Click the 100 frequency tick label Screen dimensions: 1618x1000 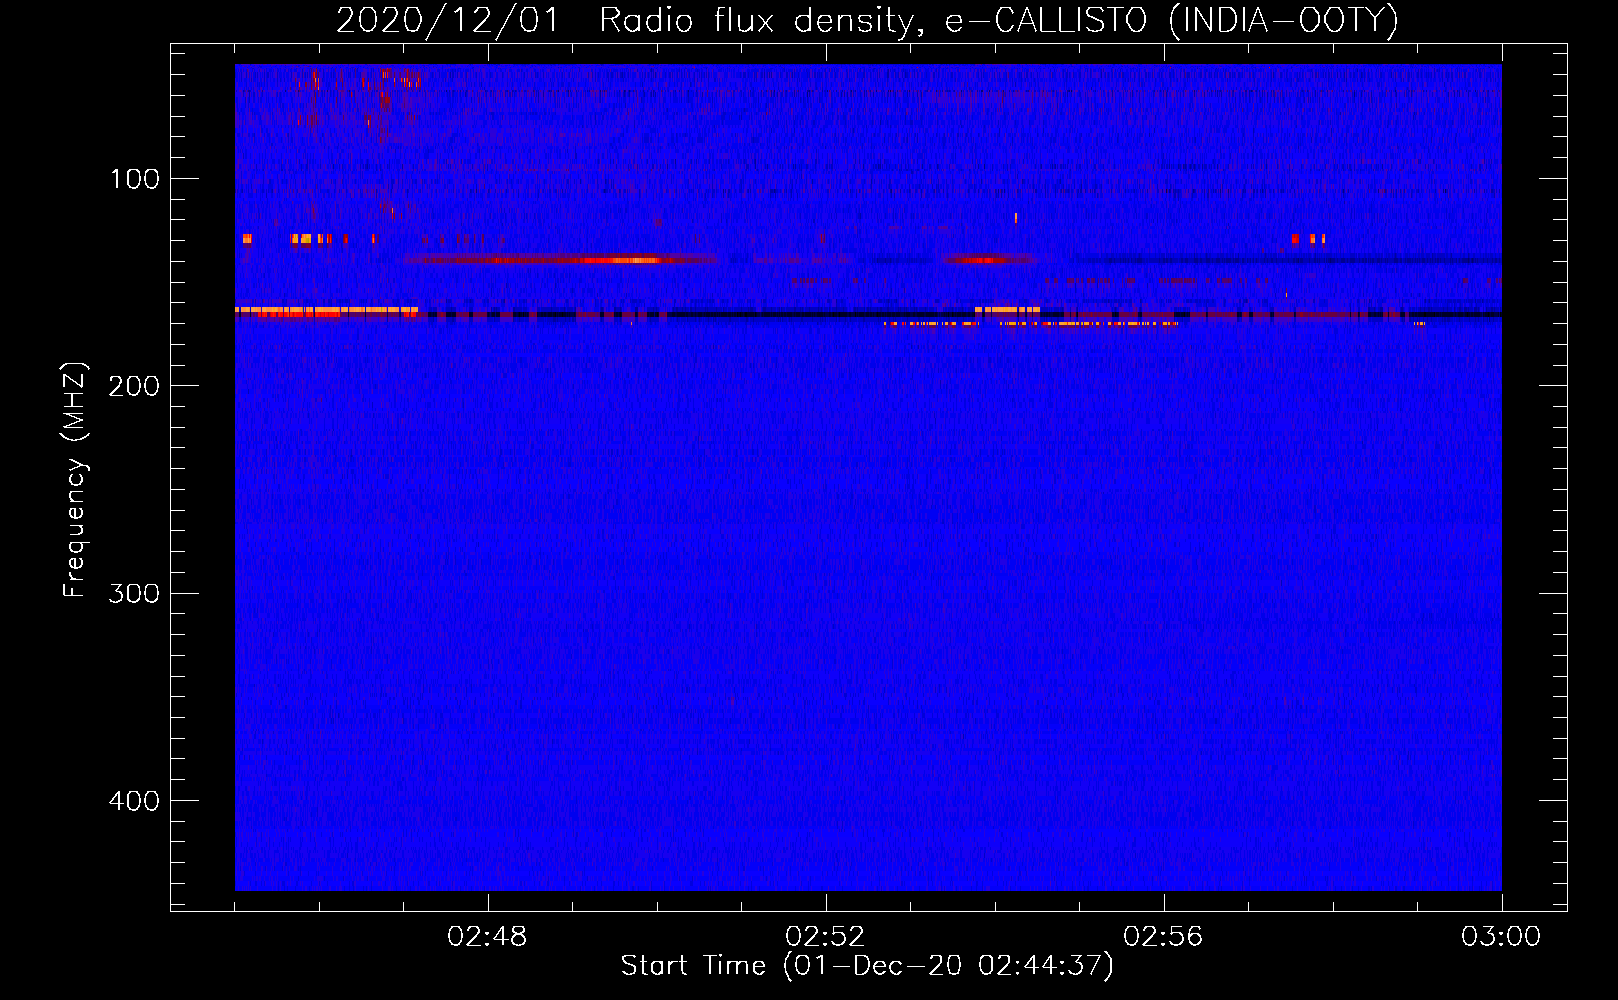coord(135,179)
